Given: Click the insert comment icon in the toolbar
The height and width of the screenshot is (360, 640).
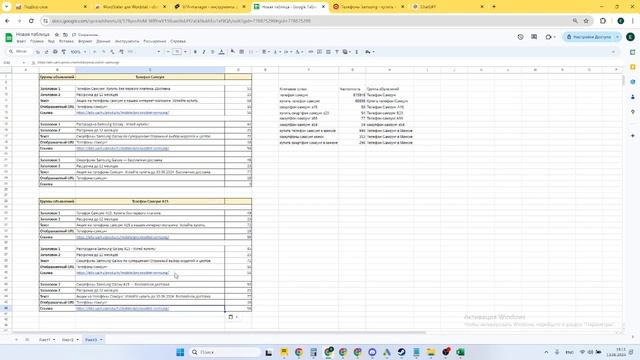Looking at the screenshot, I should coord(320,52).
